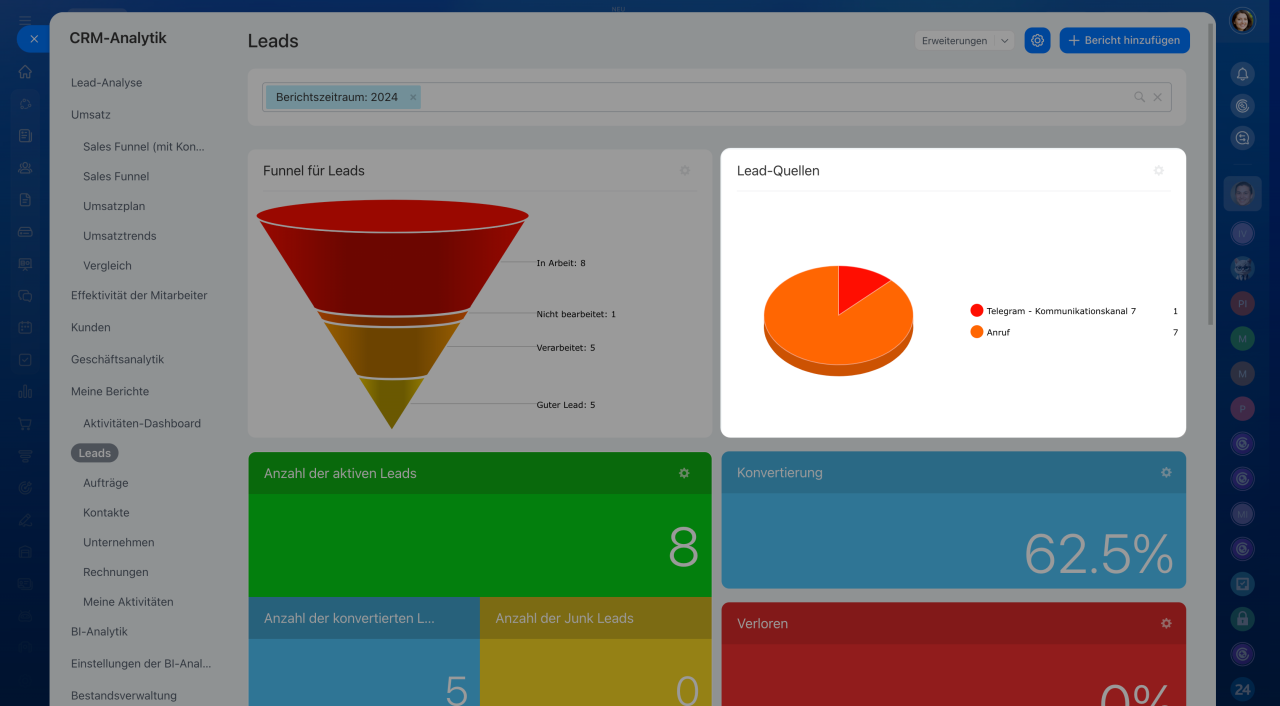Click the pie chart in Lead-Quellen

click(x=838, y=320)
